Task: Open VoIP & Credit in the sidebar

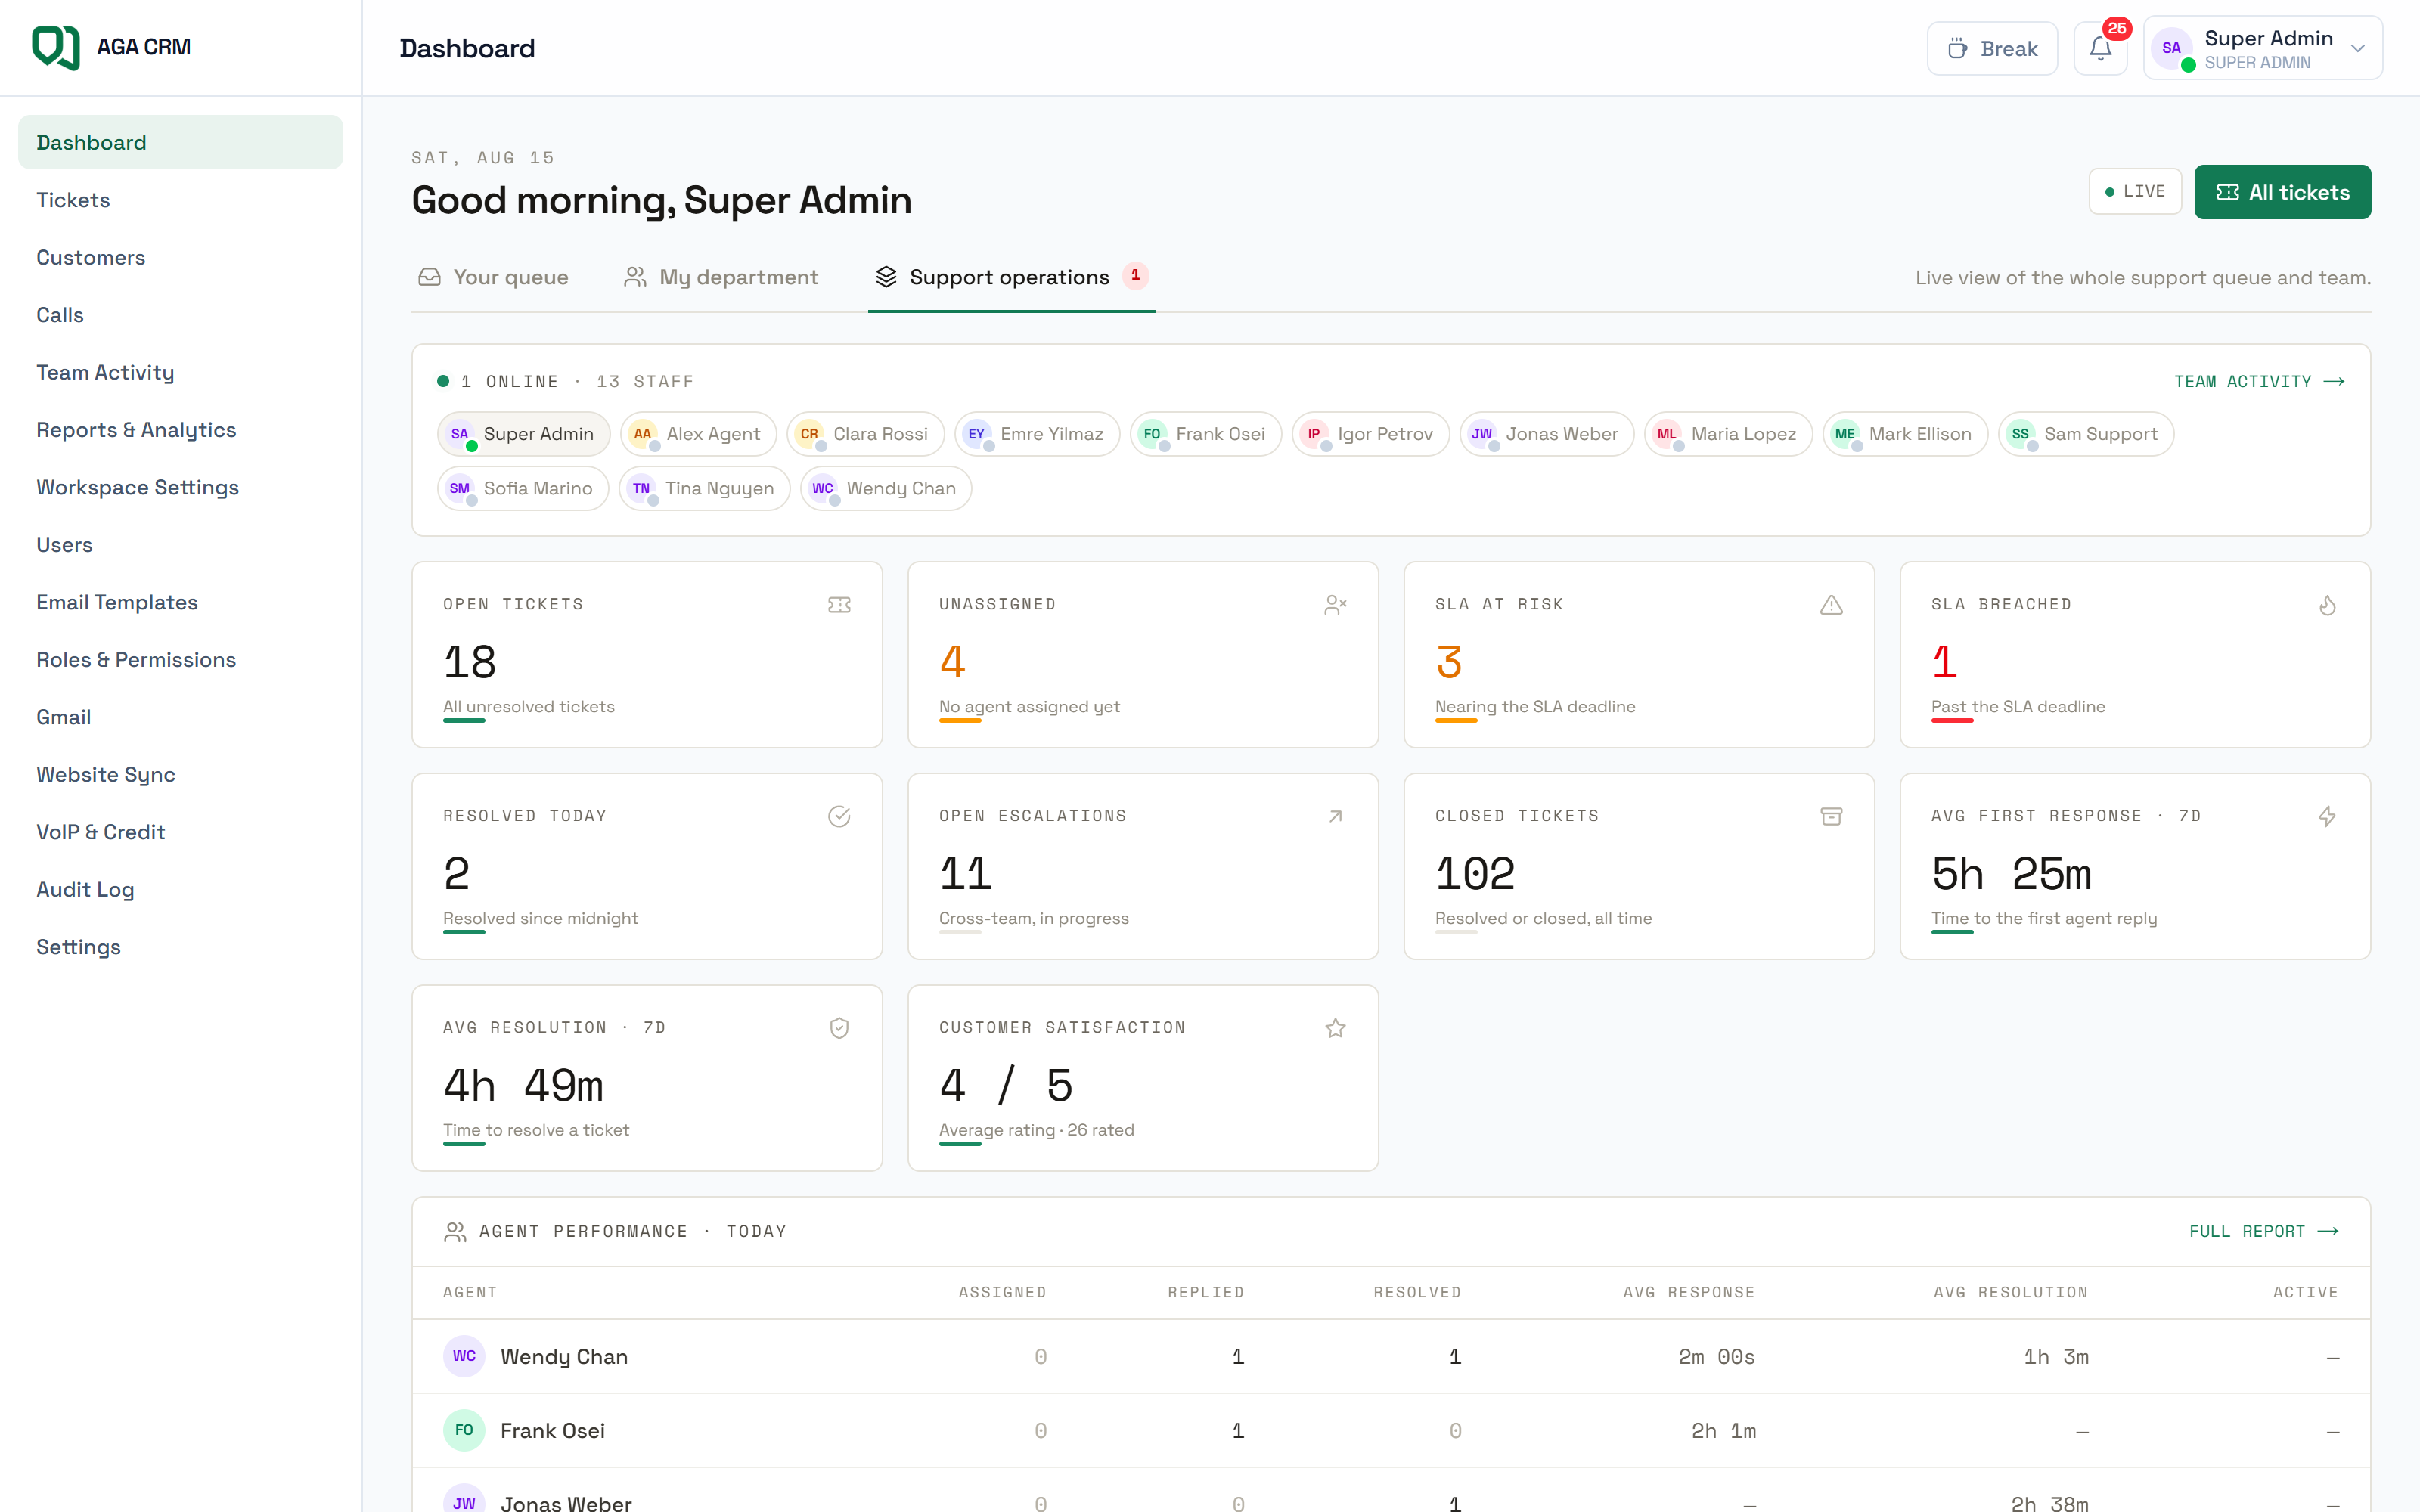Action: tap(180, 832)
